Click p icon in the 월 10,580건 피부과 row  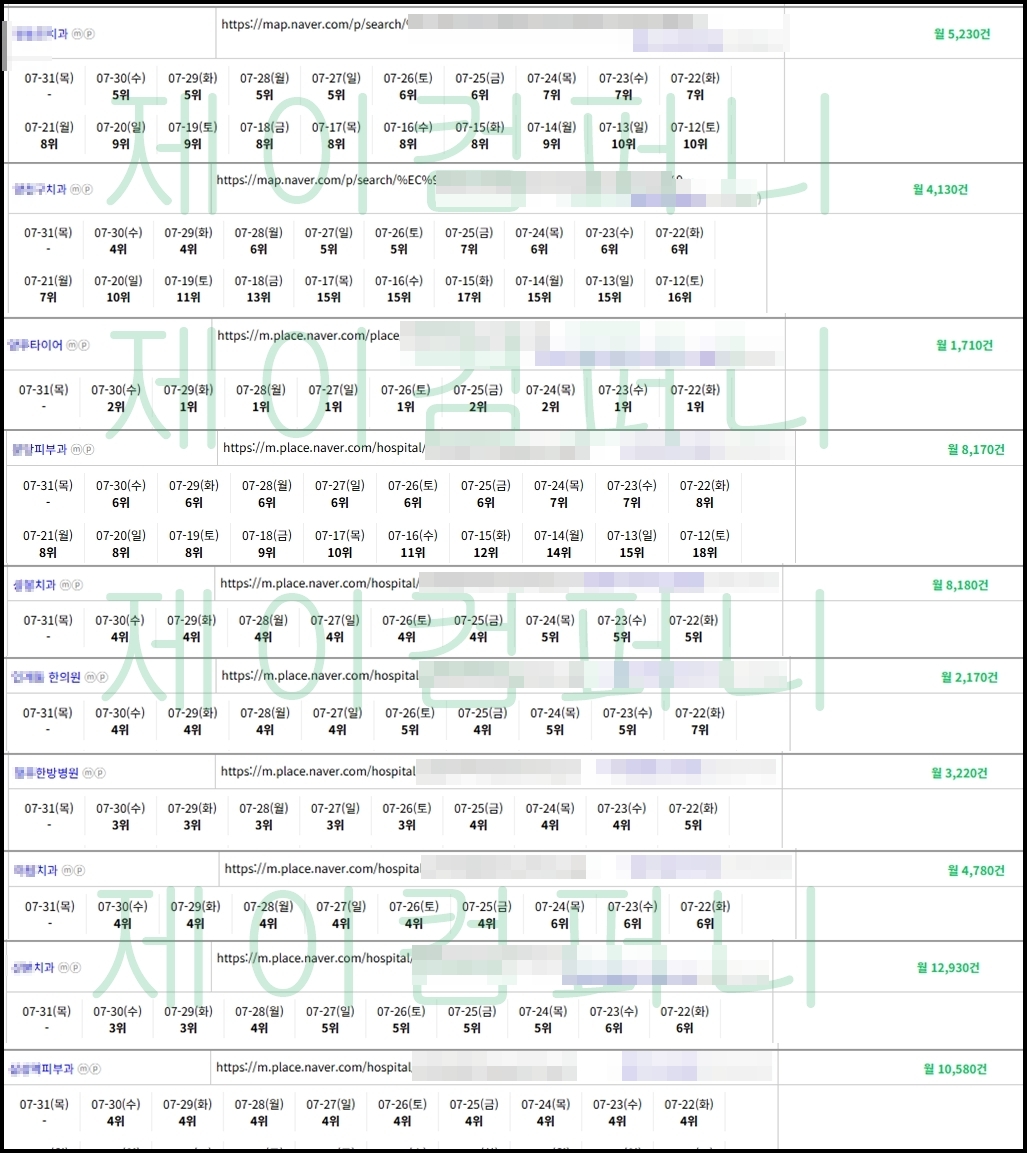coord(95,1069)
